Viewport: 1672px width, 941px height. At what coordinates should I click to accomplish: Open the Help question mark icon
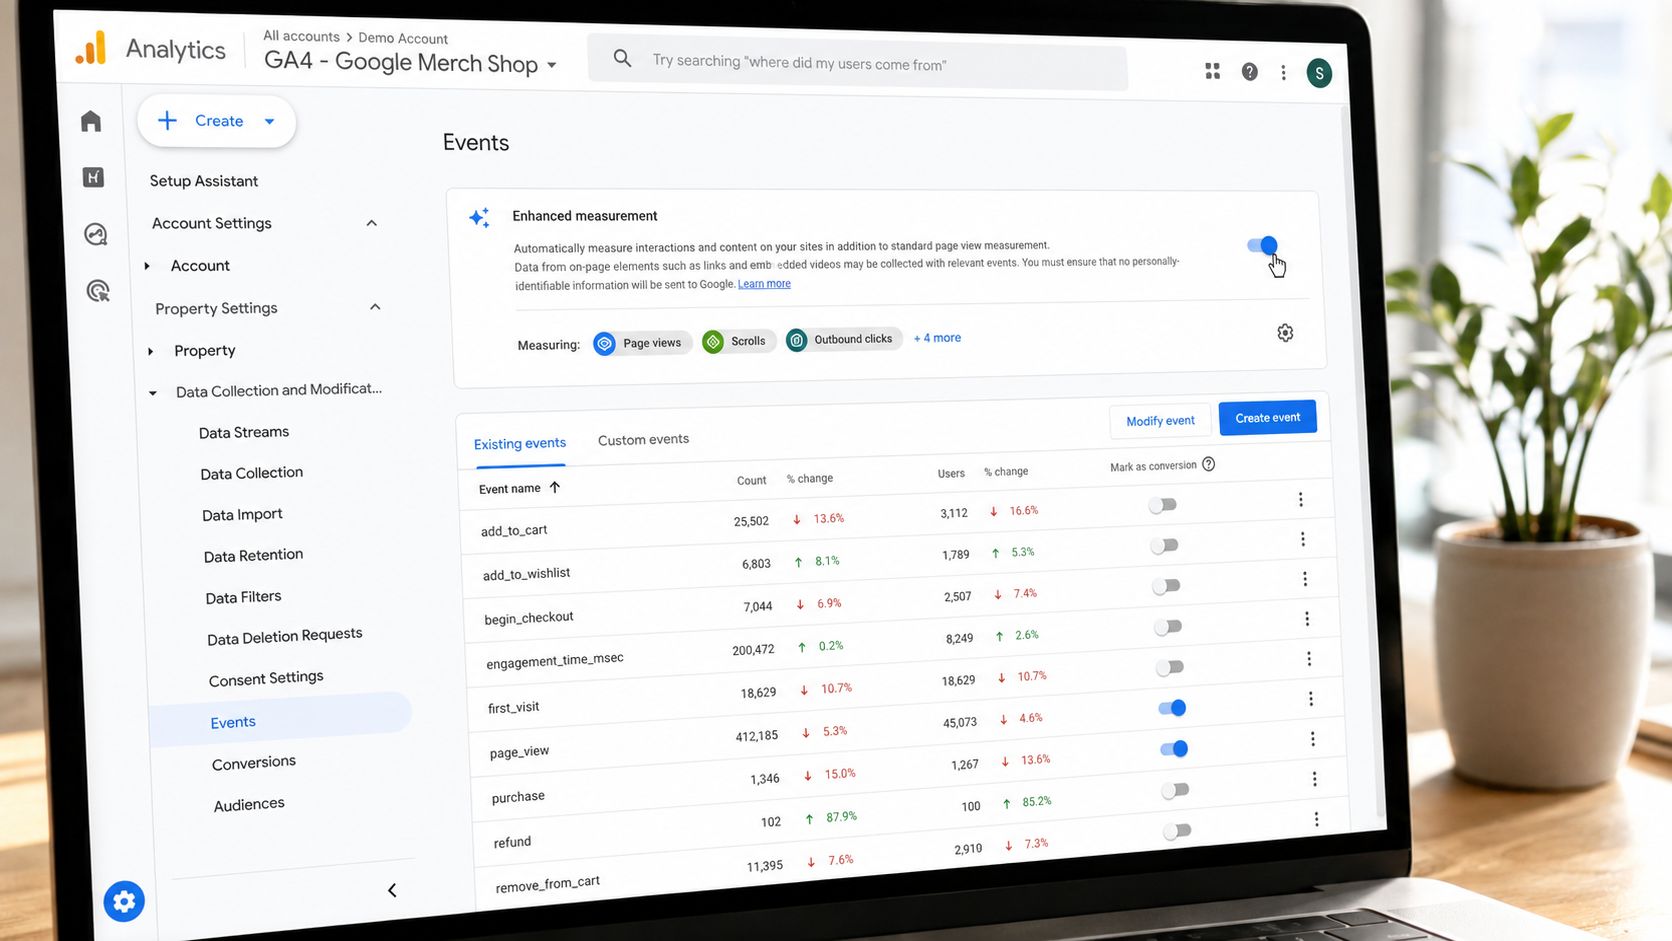pos(1249,72)
